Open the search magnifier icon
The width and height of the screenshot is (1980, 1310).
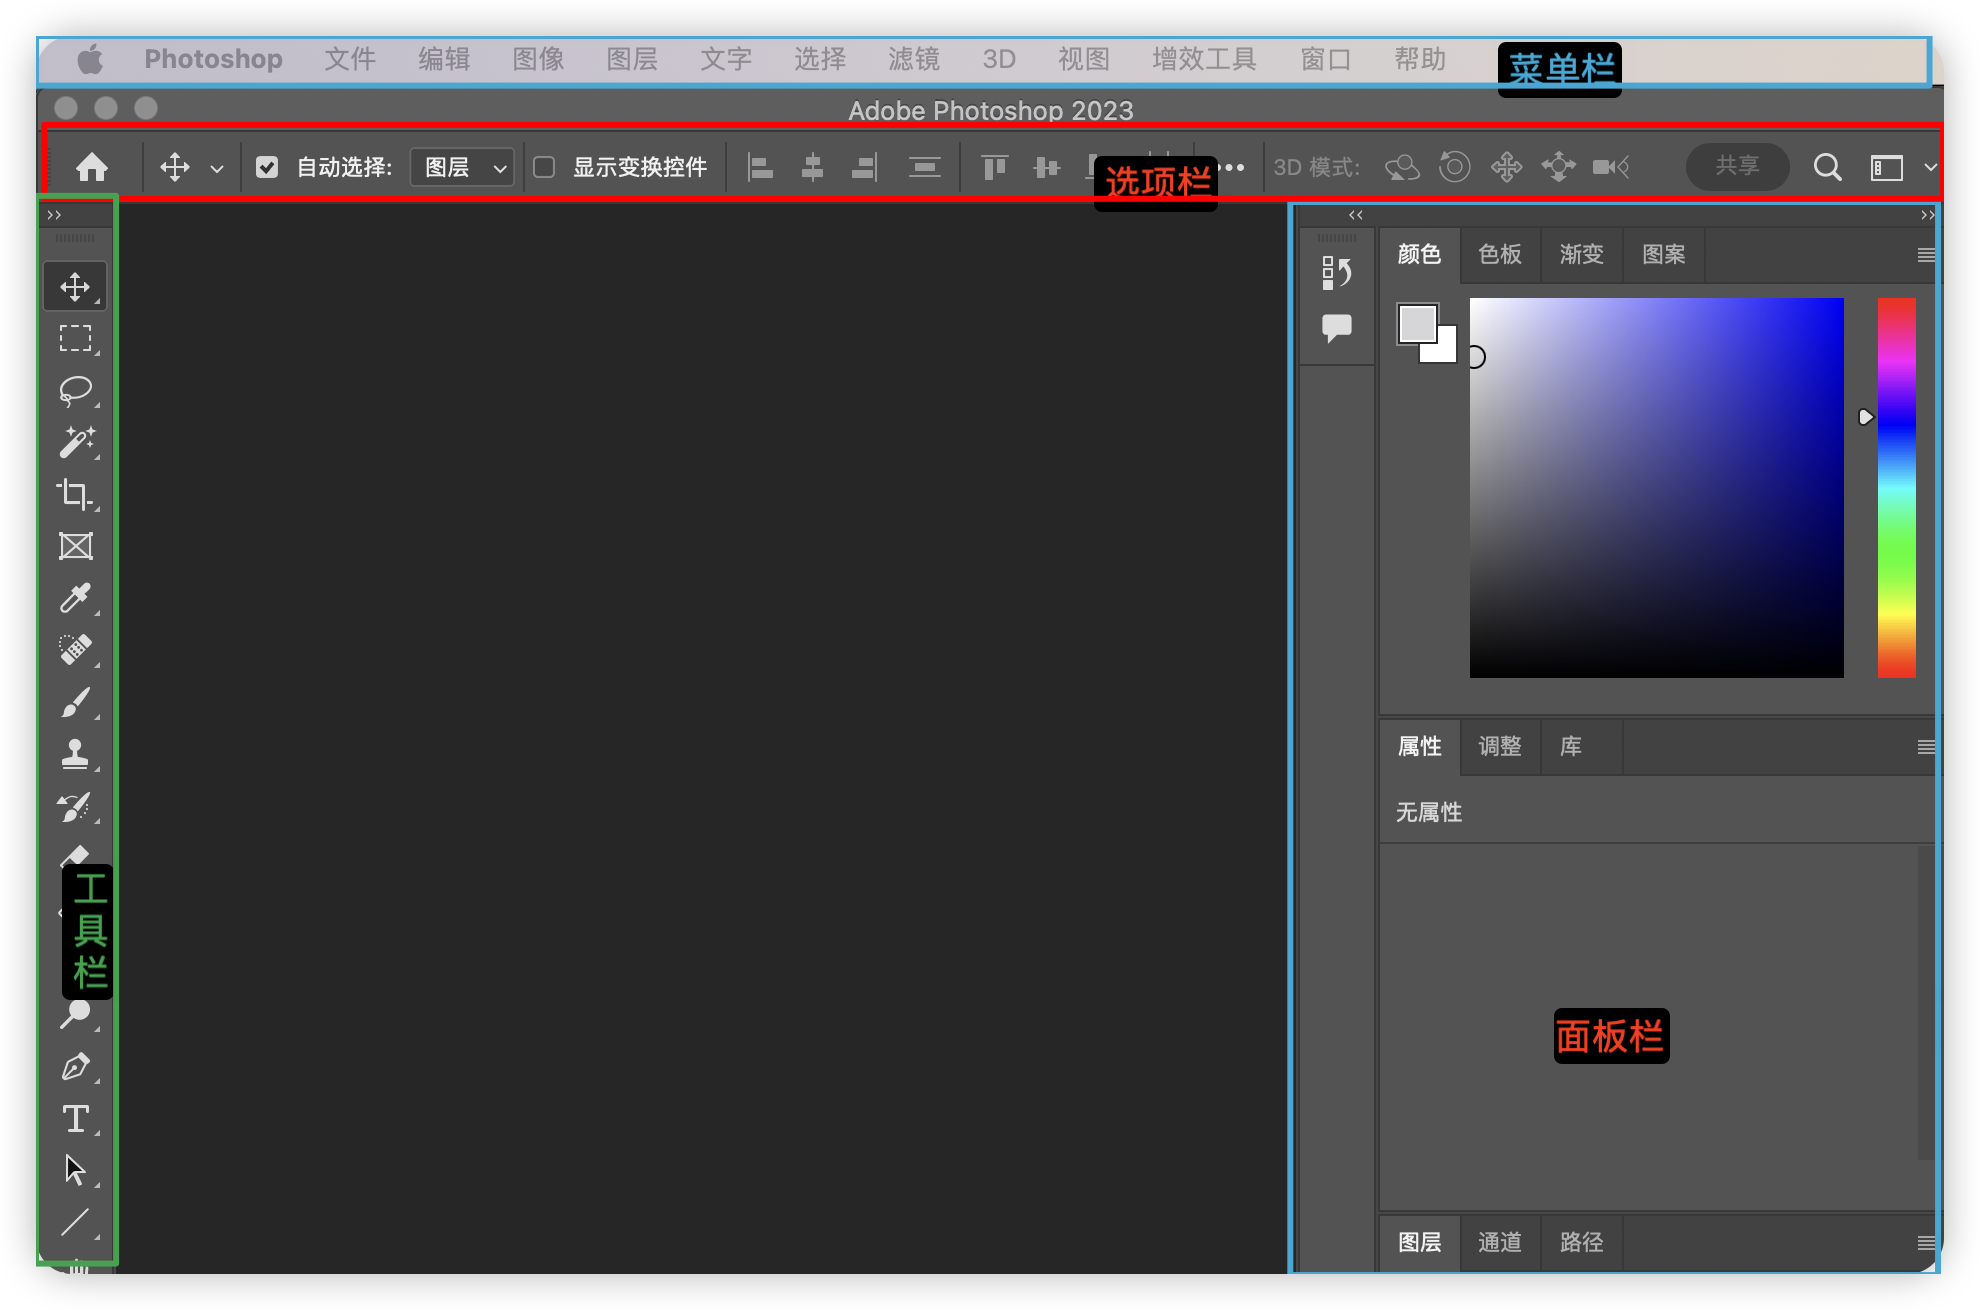[x=1827, y=167]
